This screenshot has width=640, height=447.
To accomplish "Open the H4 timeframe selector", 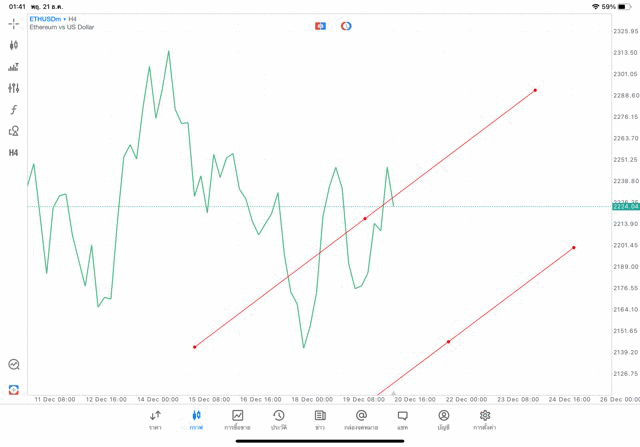I will tap(13, 153).
